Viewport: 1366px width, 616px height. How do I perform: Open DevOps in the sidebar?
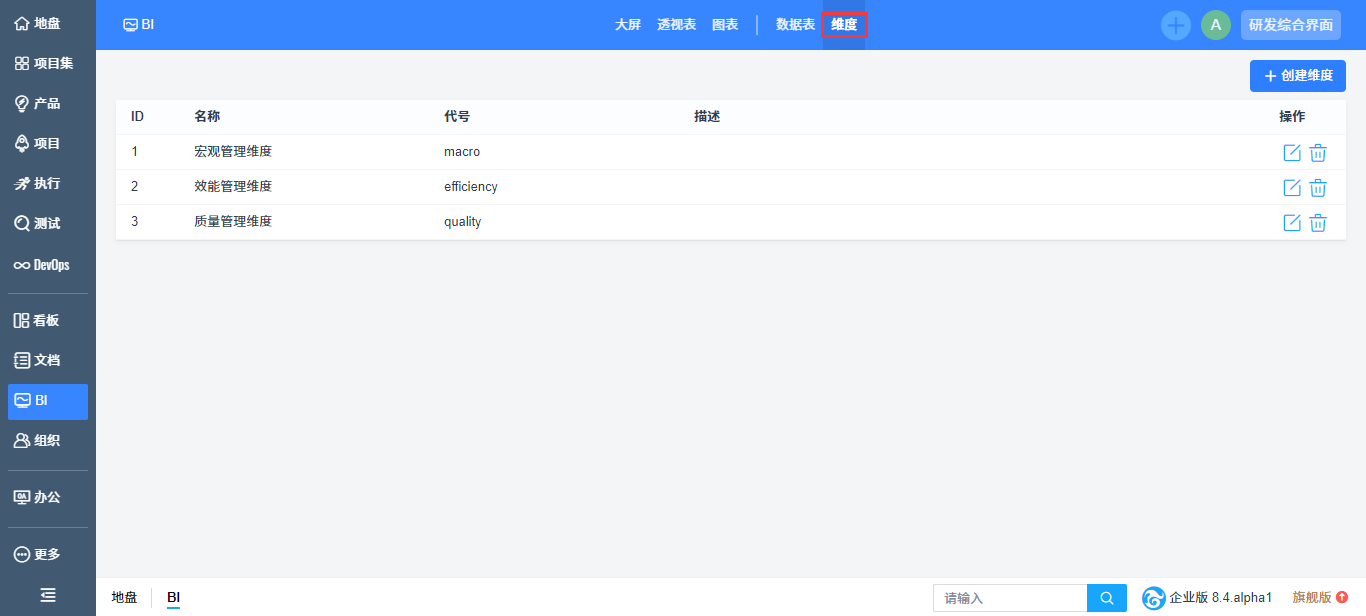42,265
